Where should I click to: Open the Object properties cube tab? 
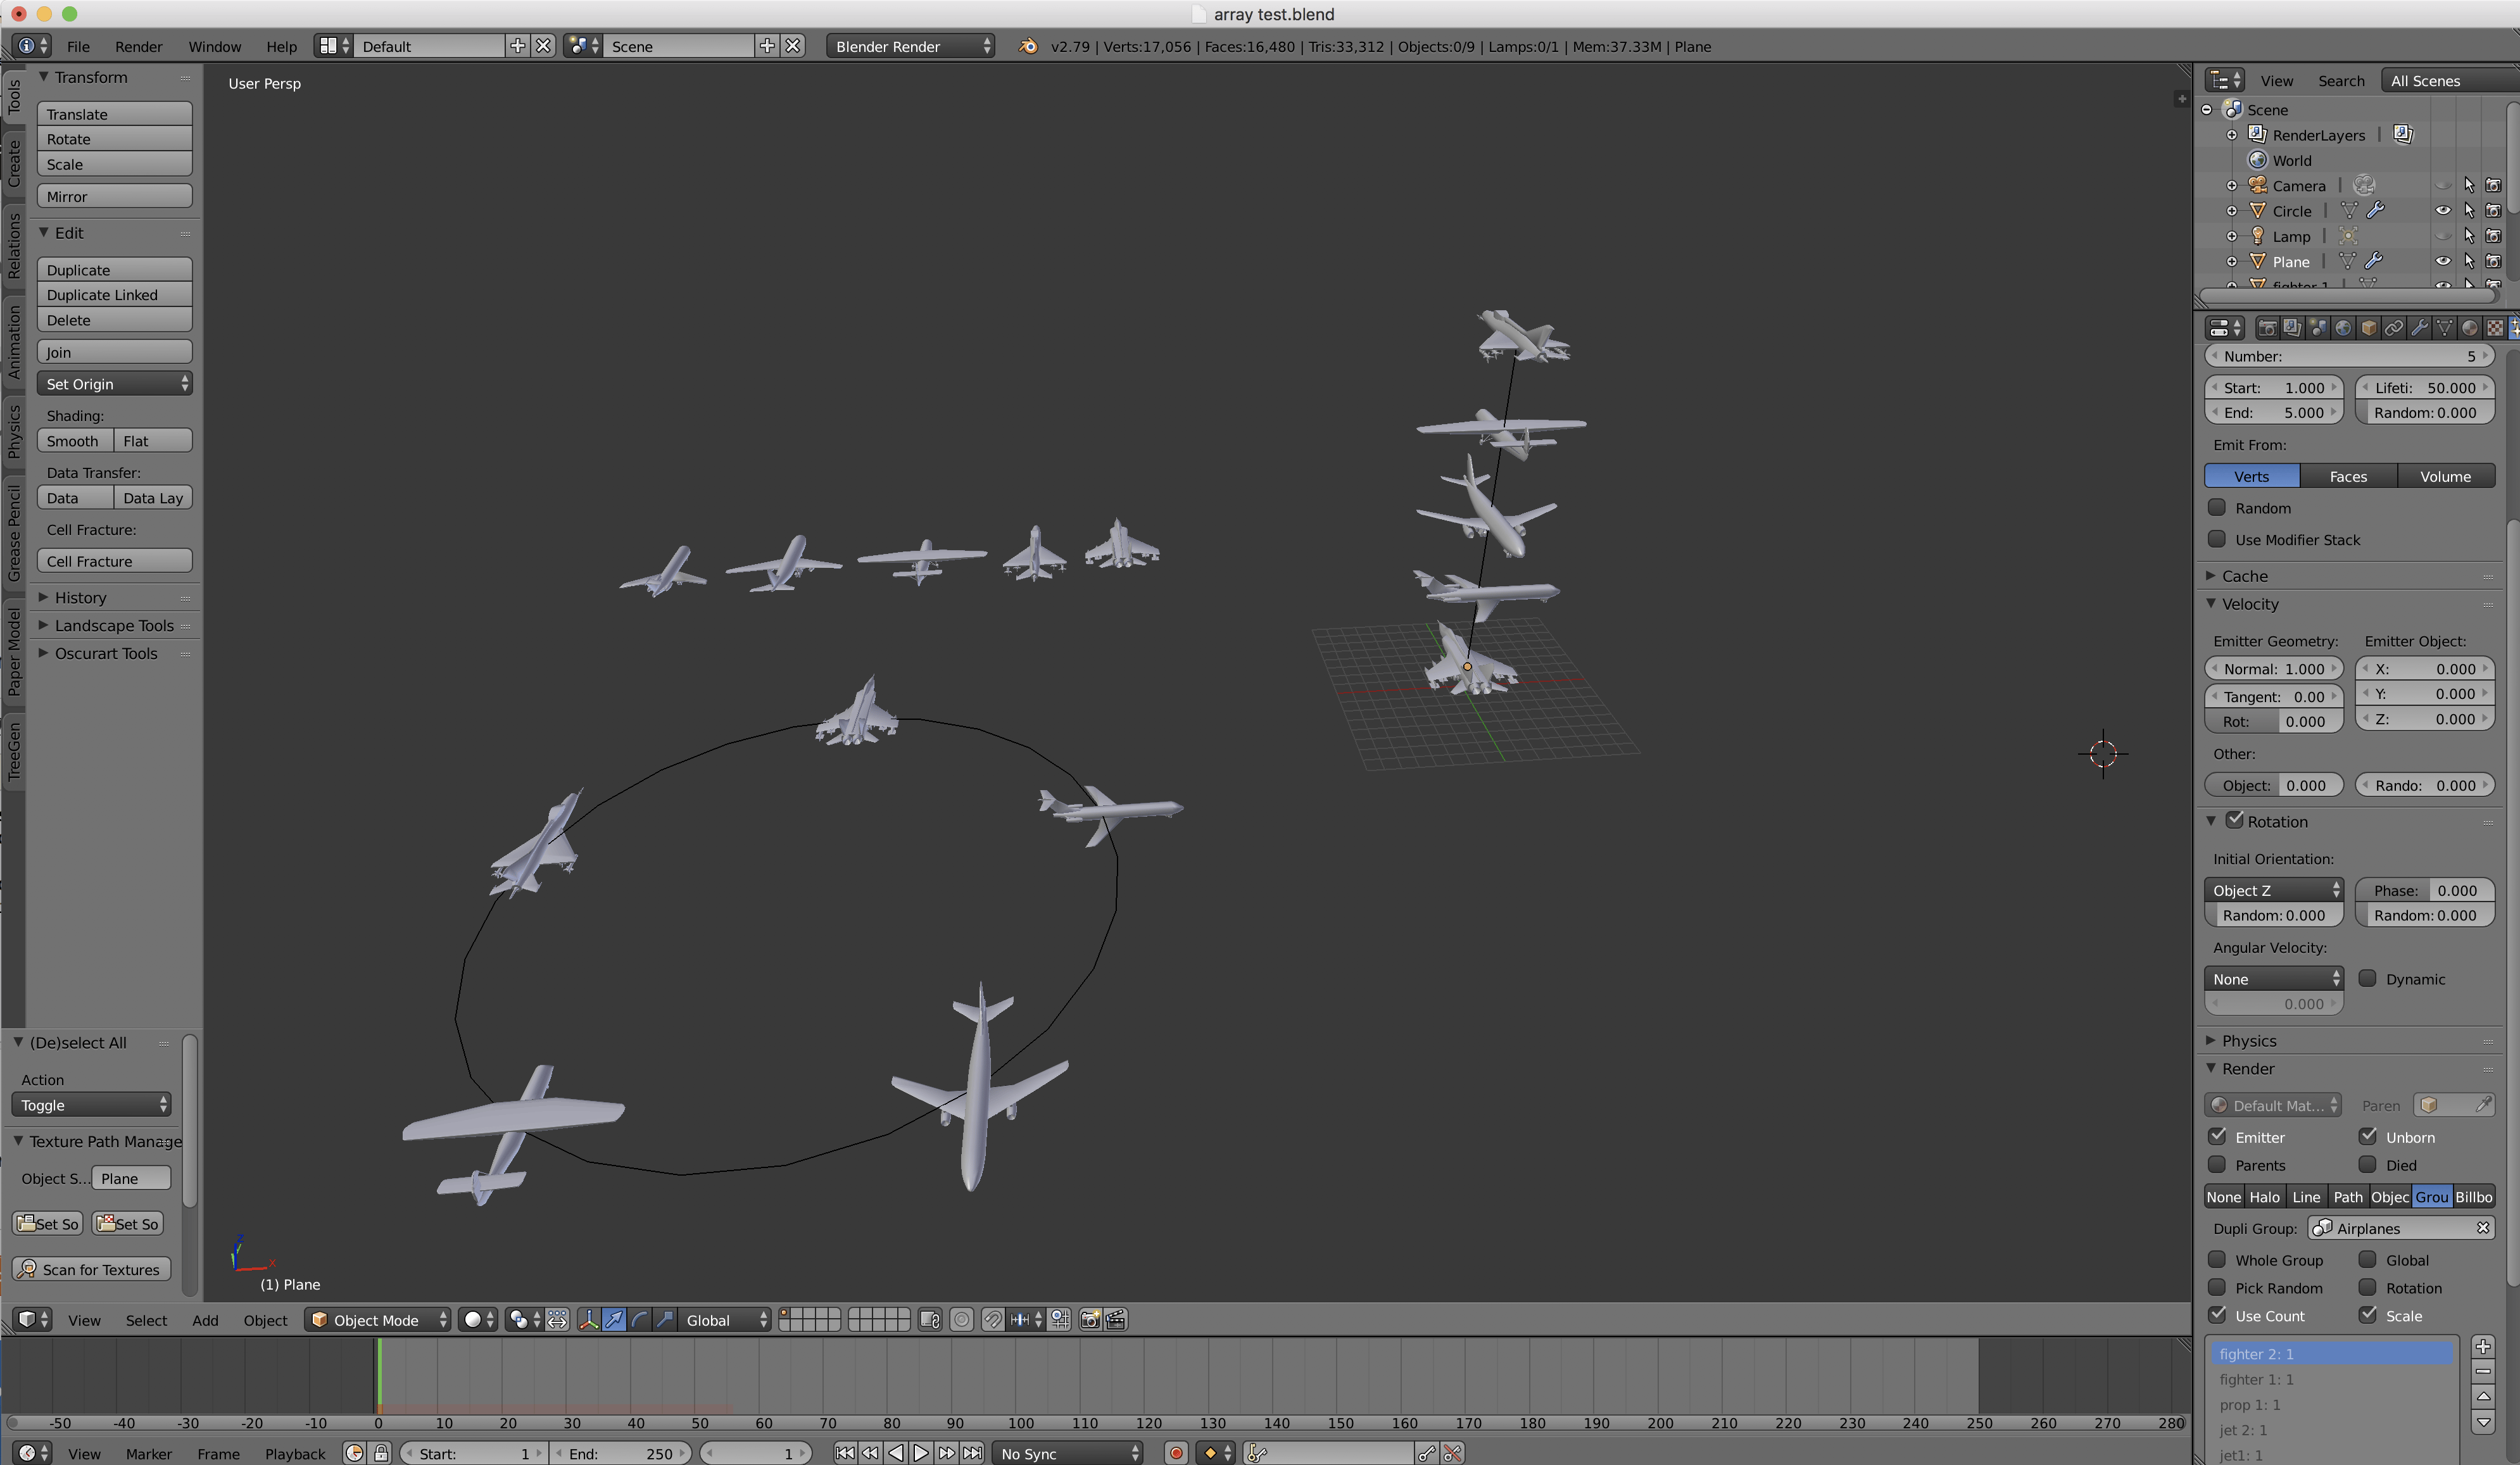(2369, 328)
